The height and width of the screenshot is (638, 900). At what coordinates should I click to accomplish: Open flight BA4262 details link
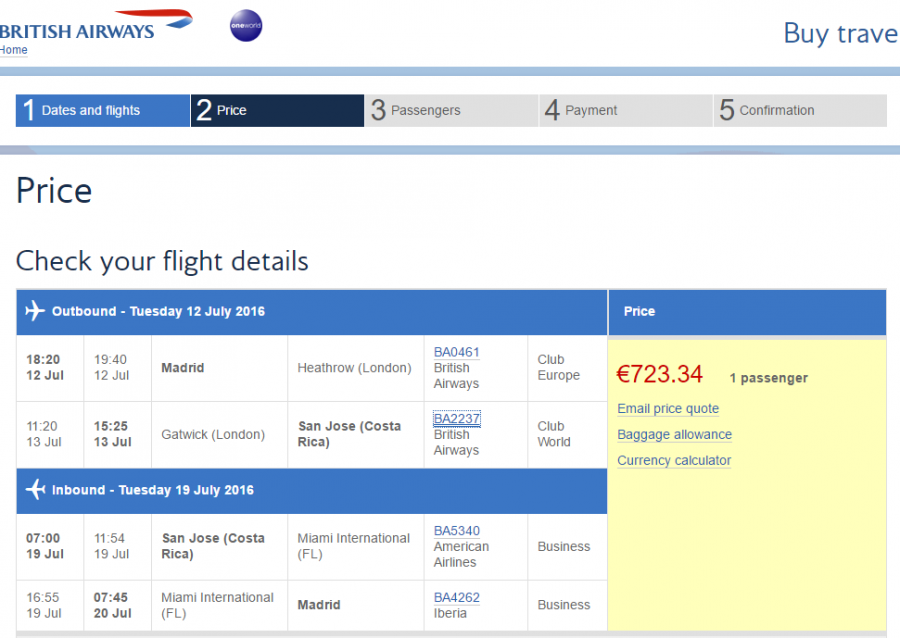pos(457,598)
